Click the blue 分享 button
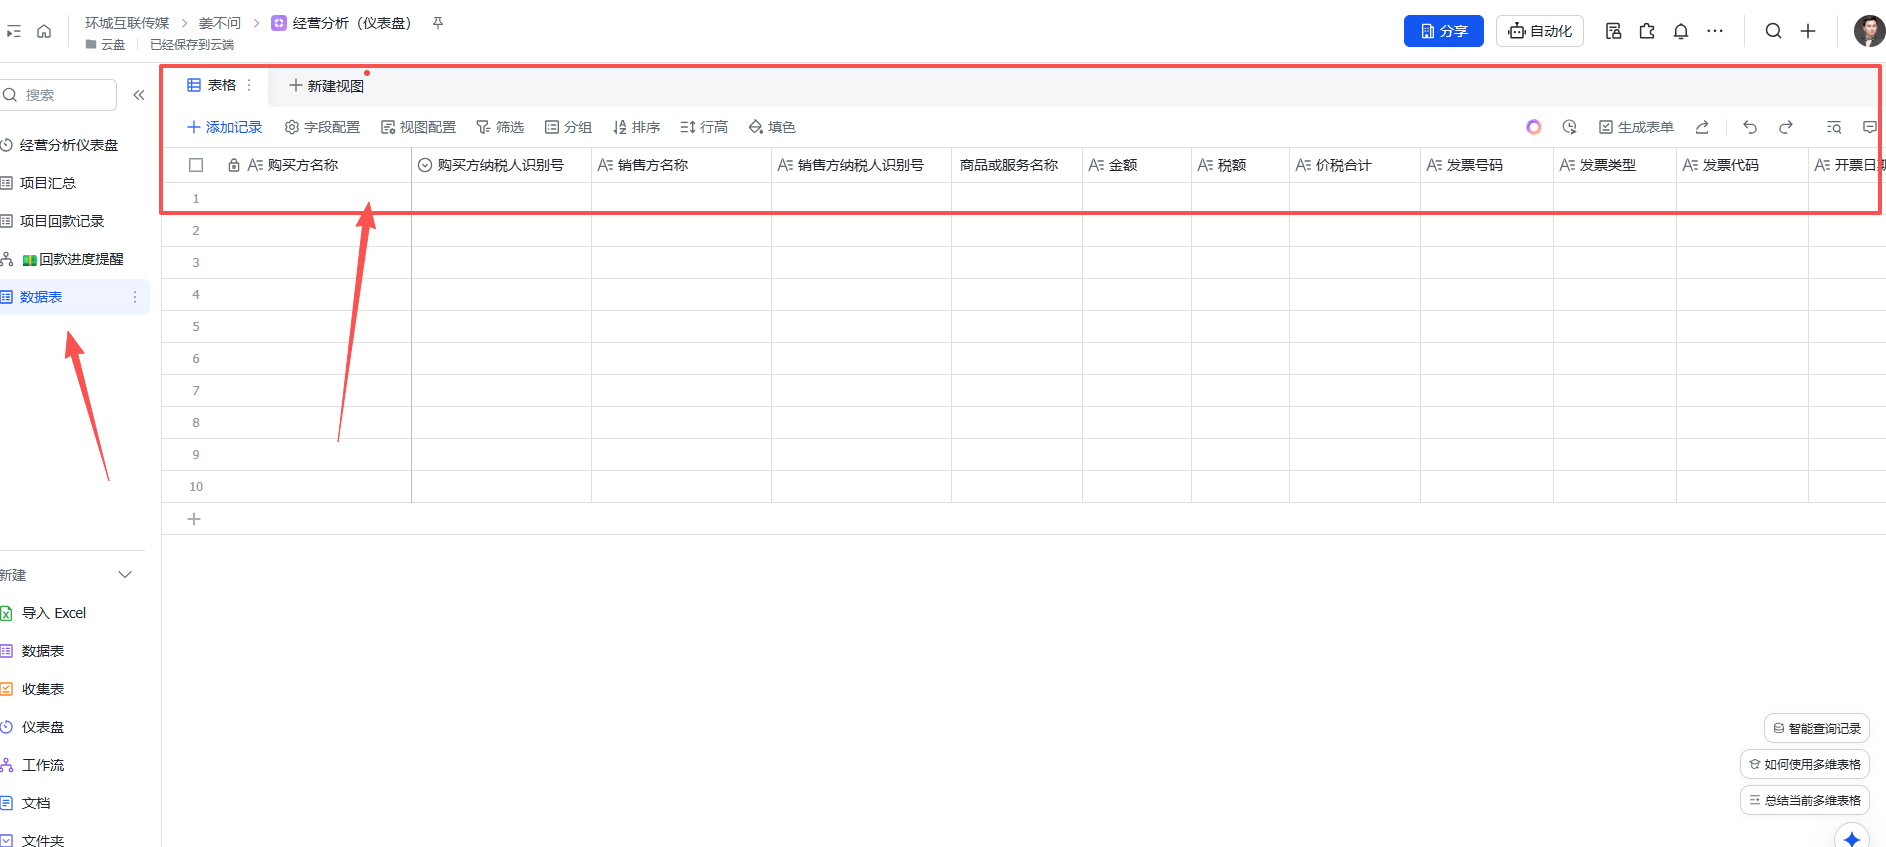 point(1444,31)
